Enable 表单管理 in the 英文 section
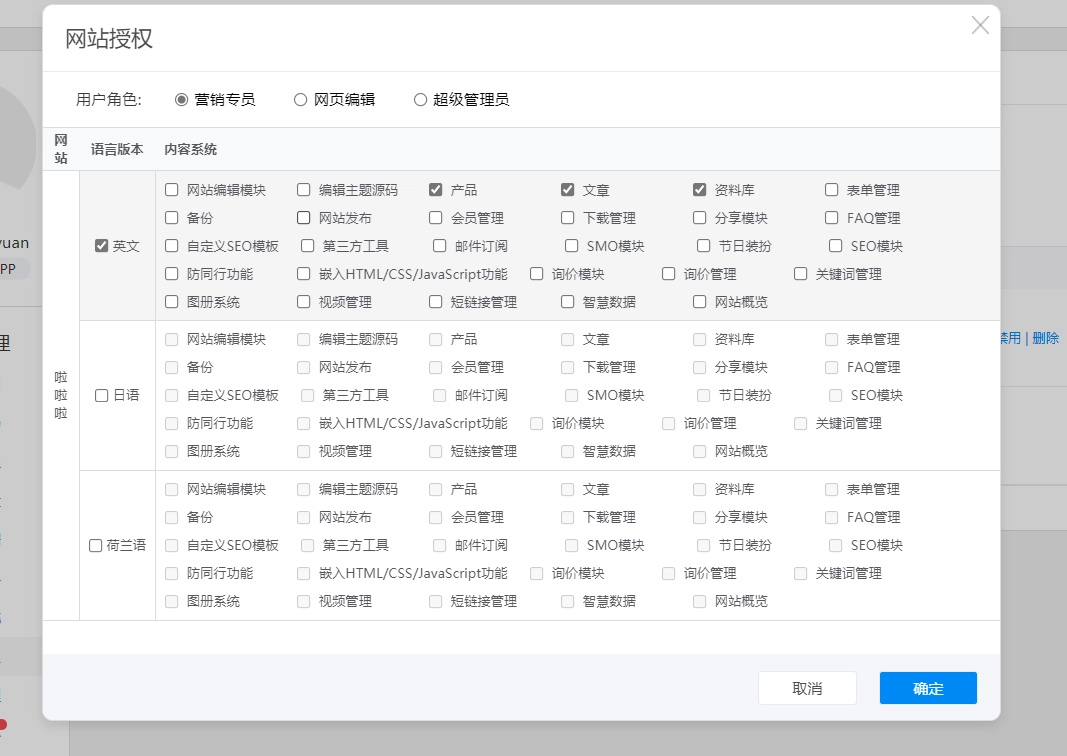Image resolution: width=1067 pixels, height=756 pixels. click(832, 190)
